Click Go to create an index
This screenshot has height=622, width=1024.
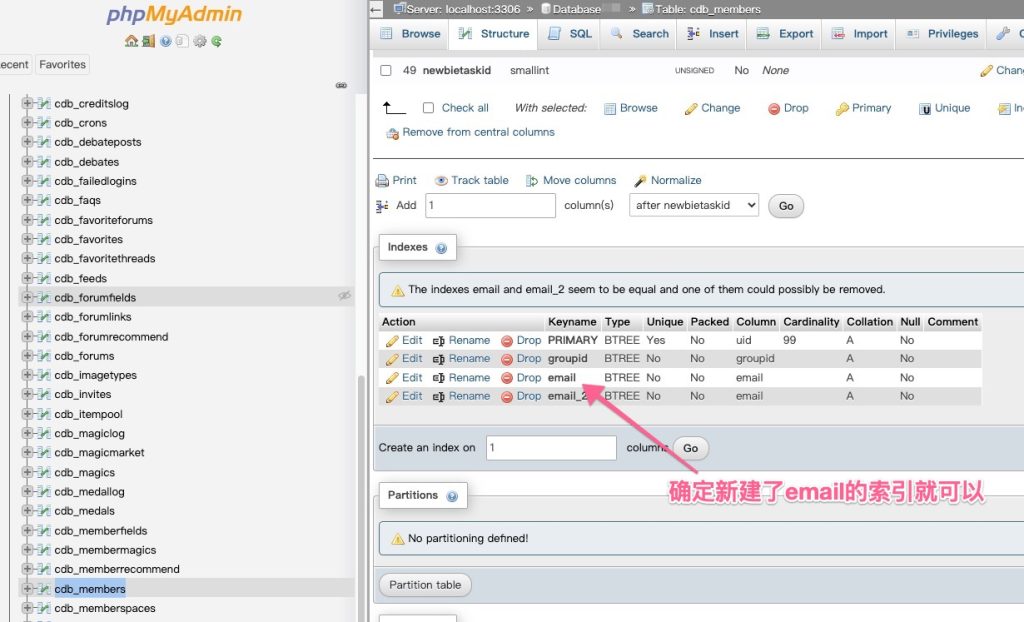690,448
